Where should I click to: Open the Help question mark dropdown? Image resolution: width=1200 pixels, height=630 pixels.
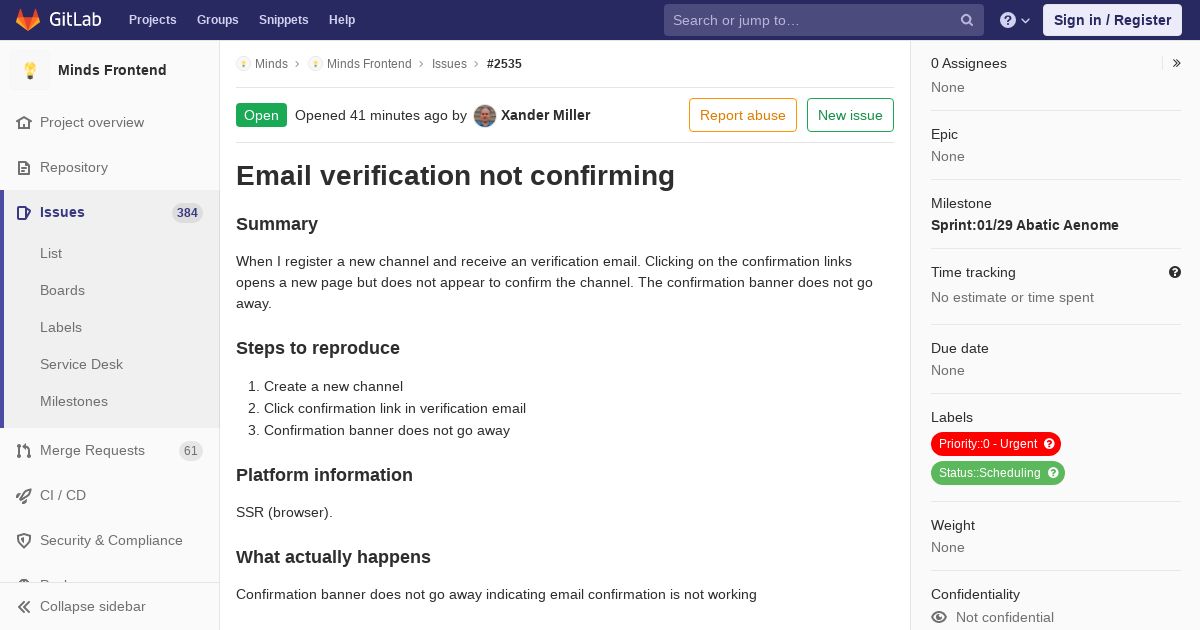tap(1015, 20)
